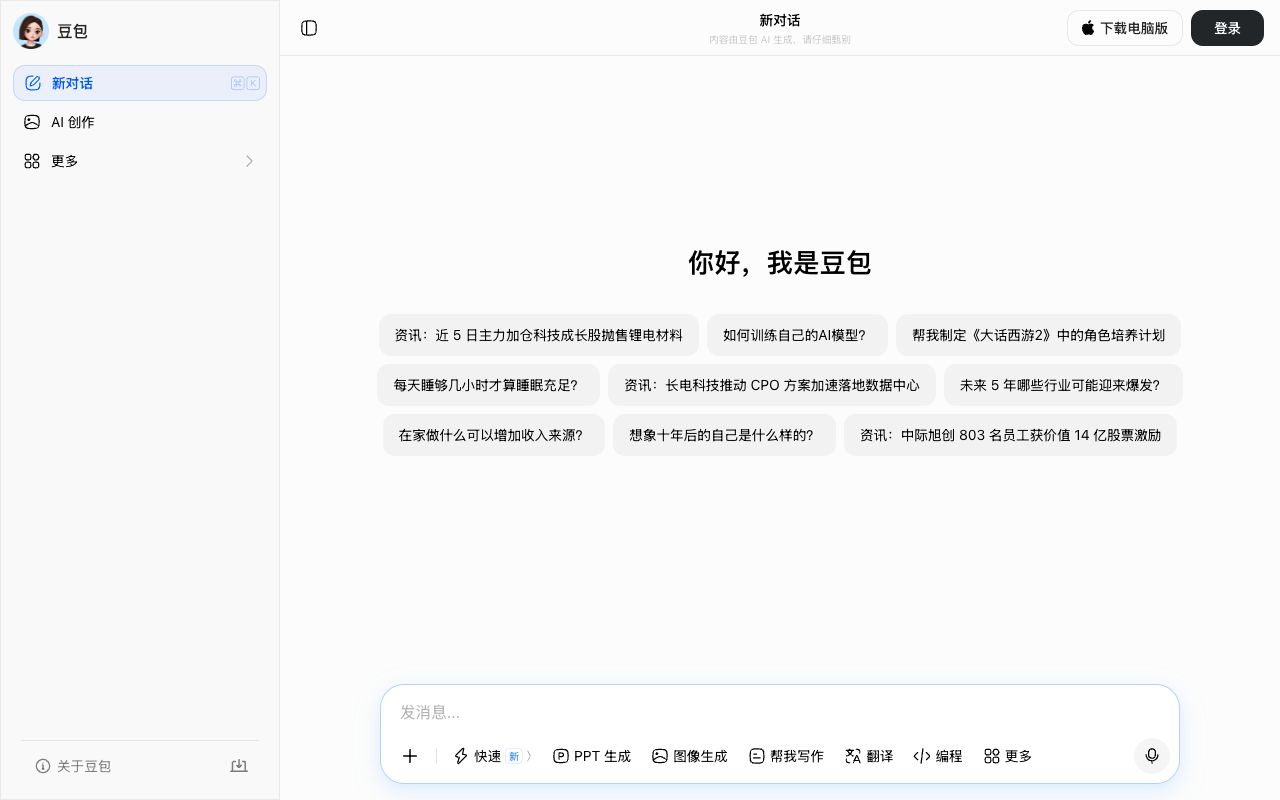Choose 翻译 tool
Image resolution: width=1280 pixels, height=800 pixels.
(869, 756)
